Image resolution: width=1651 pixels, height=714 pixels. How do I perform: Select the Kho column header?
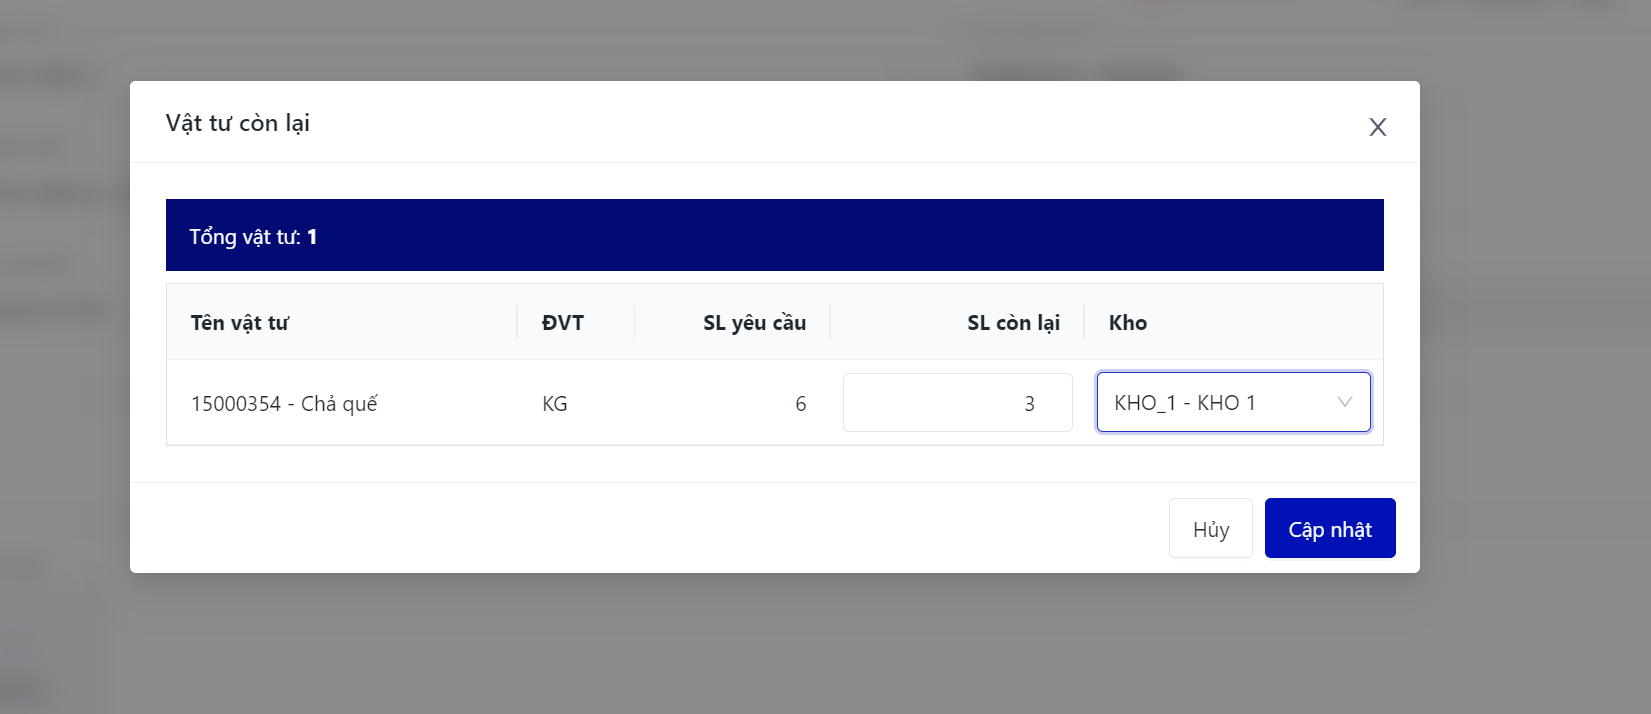click(x=1128, y=323)
